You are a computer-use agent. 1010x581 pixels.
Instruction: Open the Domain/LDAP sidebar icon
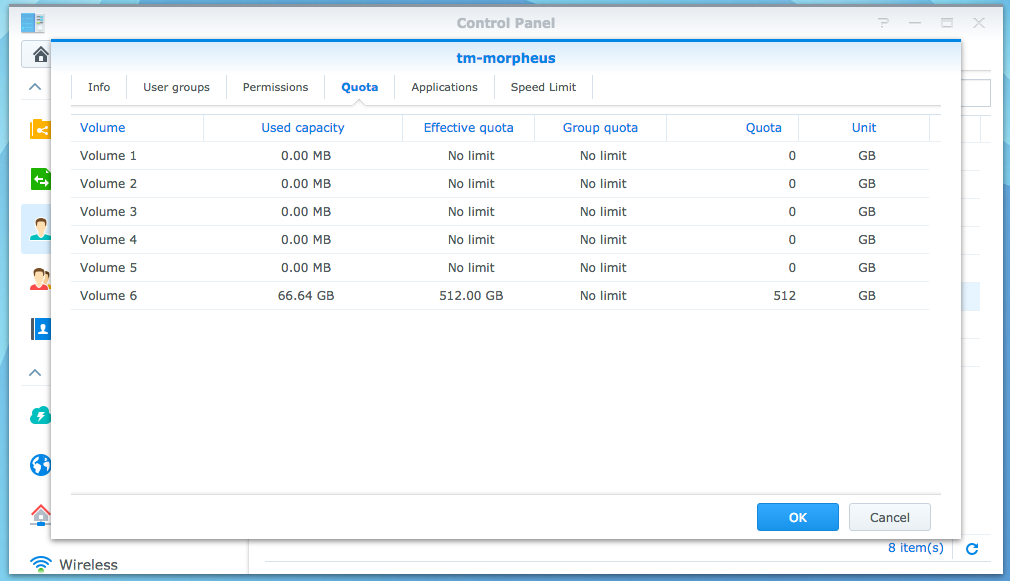40,329
